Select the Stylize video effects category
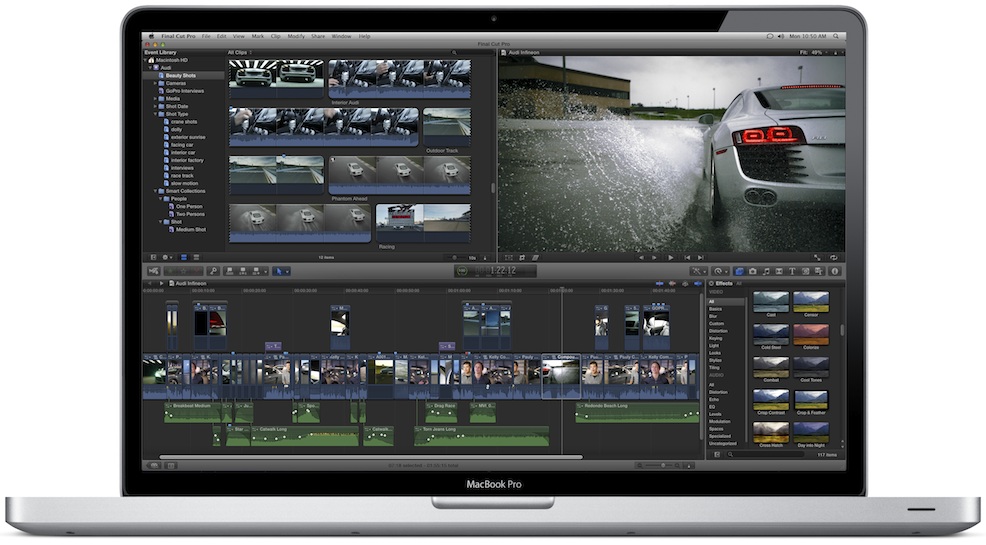The height and width of the screenshot is (545, 986). tap(716, 360)
